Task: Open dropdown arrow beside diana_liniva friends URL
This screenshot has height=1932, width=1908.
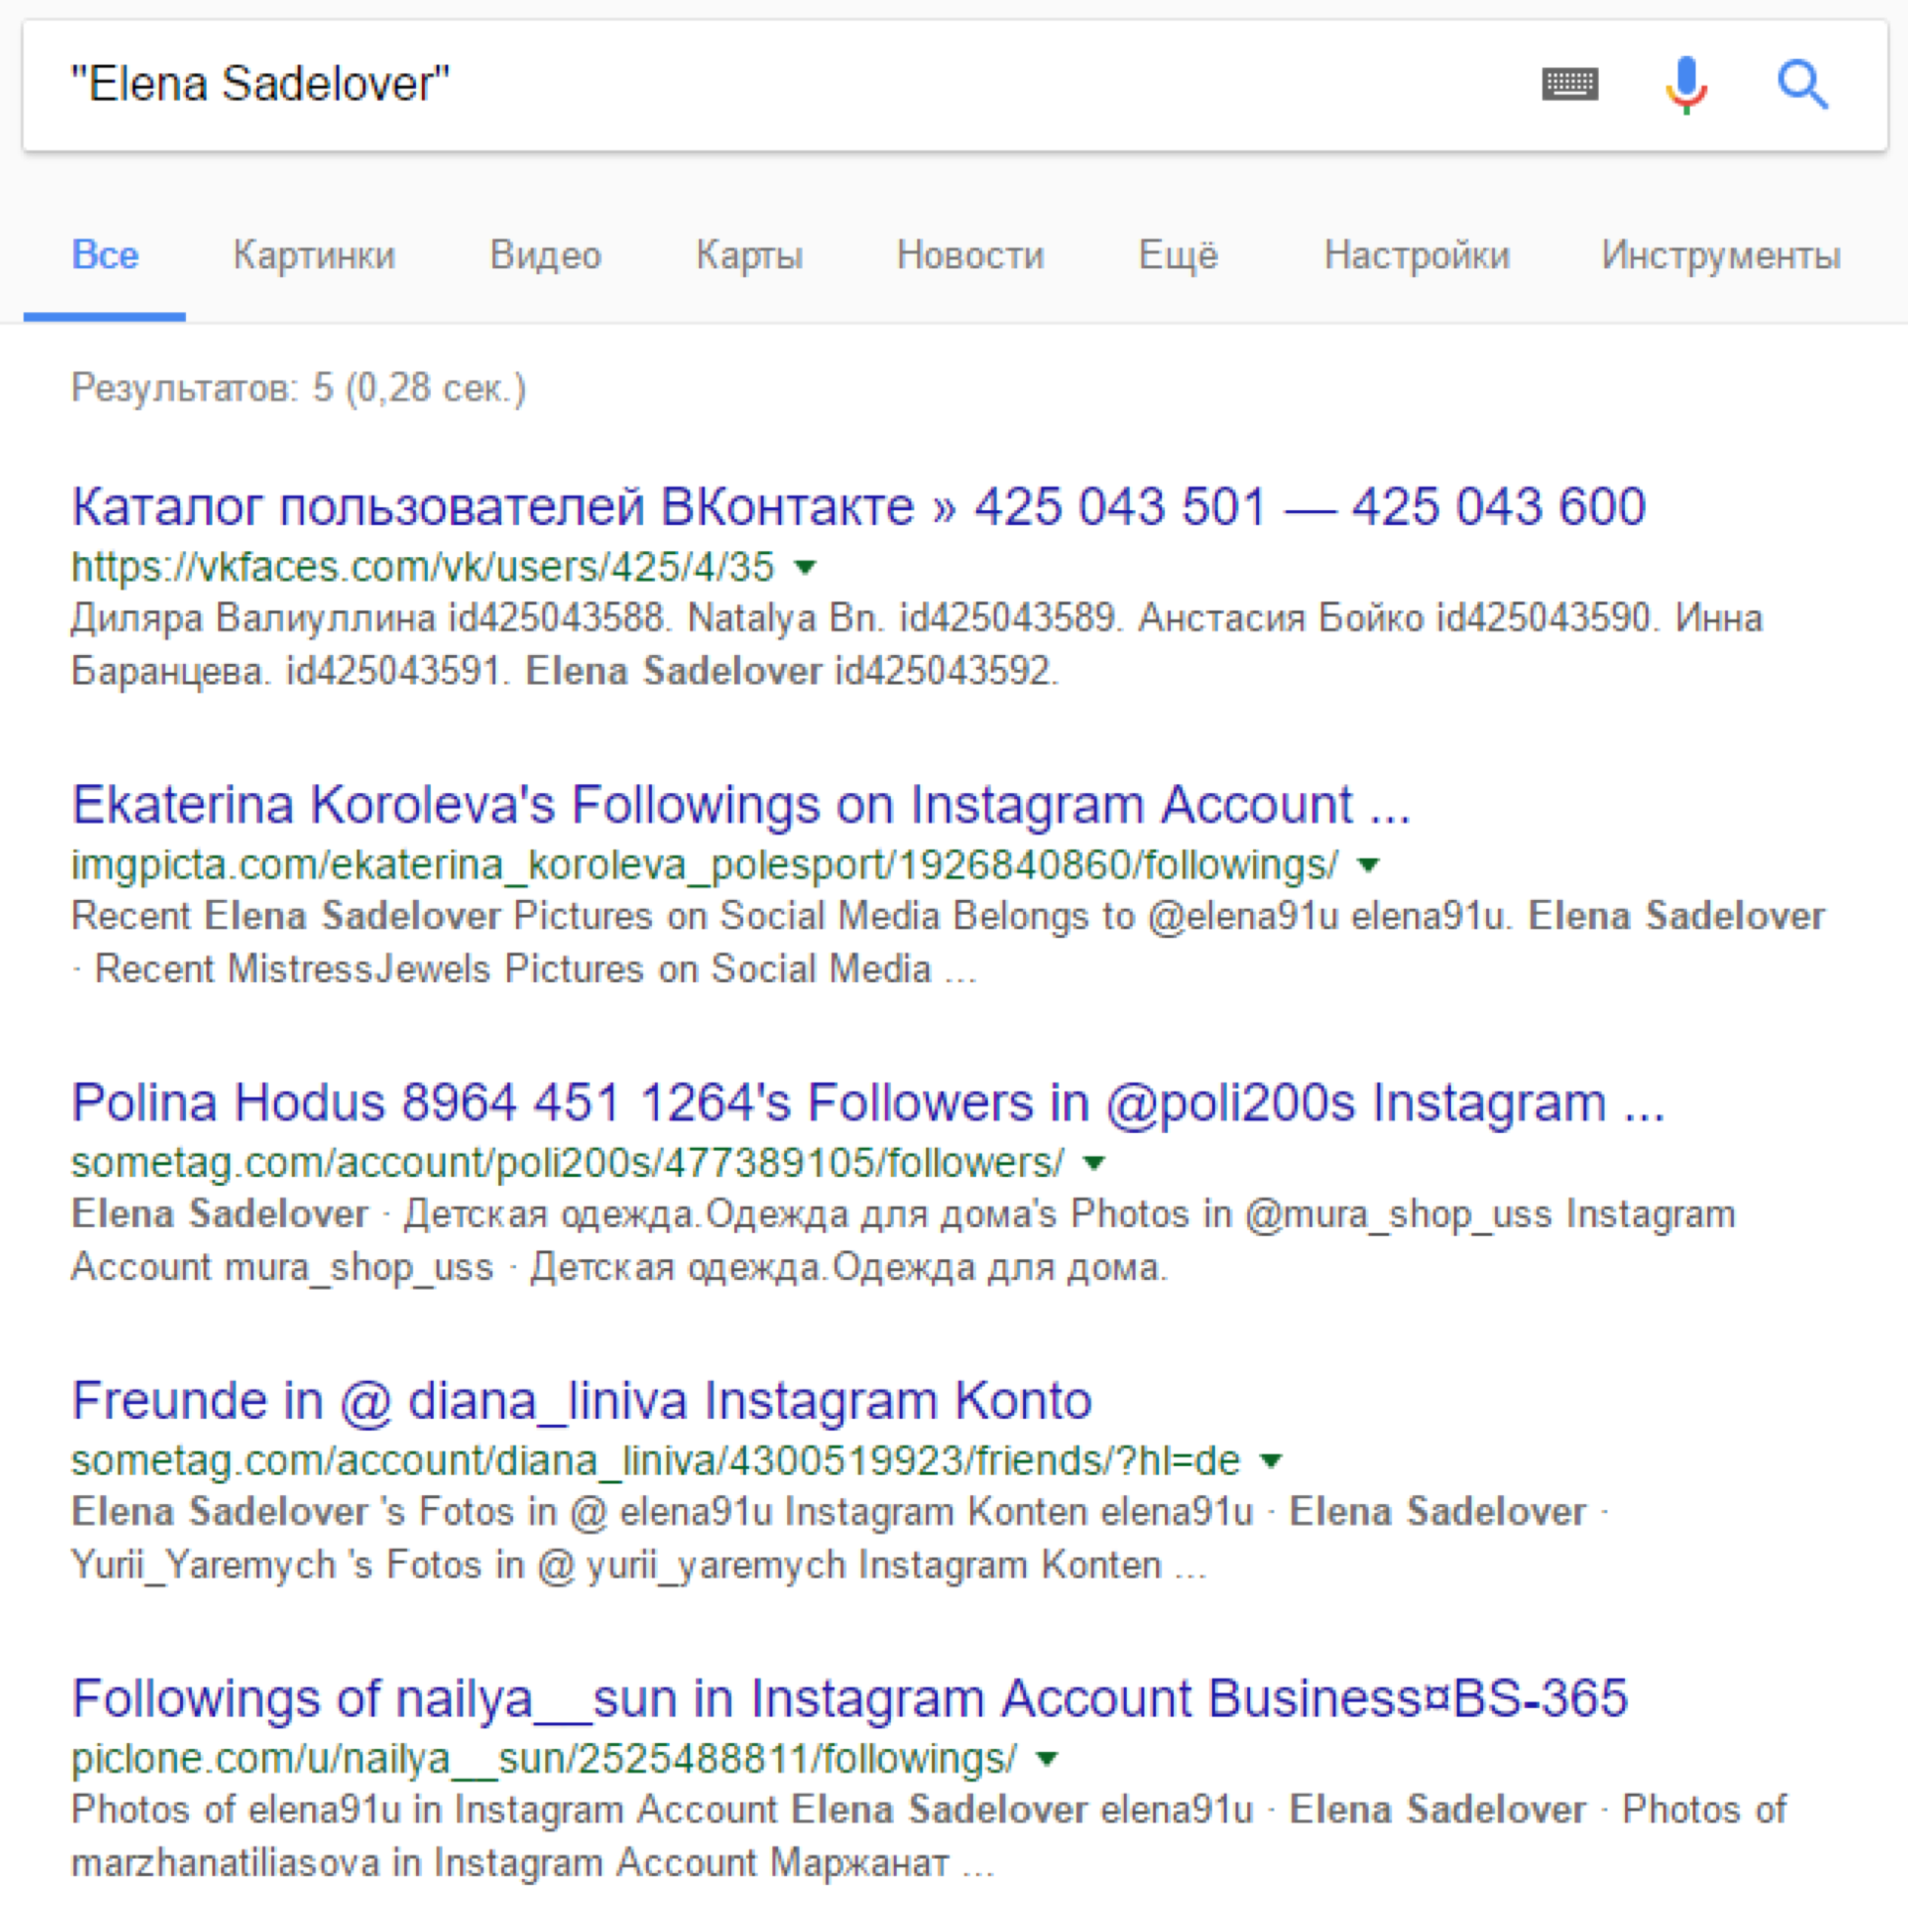Action: (x=1271, y=1461)
